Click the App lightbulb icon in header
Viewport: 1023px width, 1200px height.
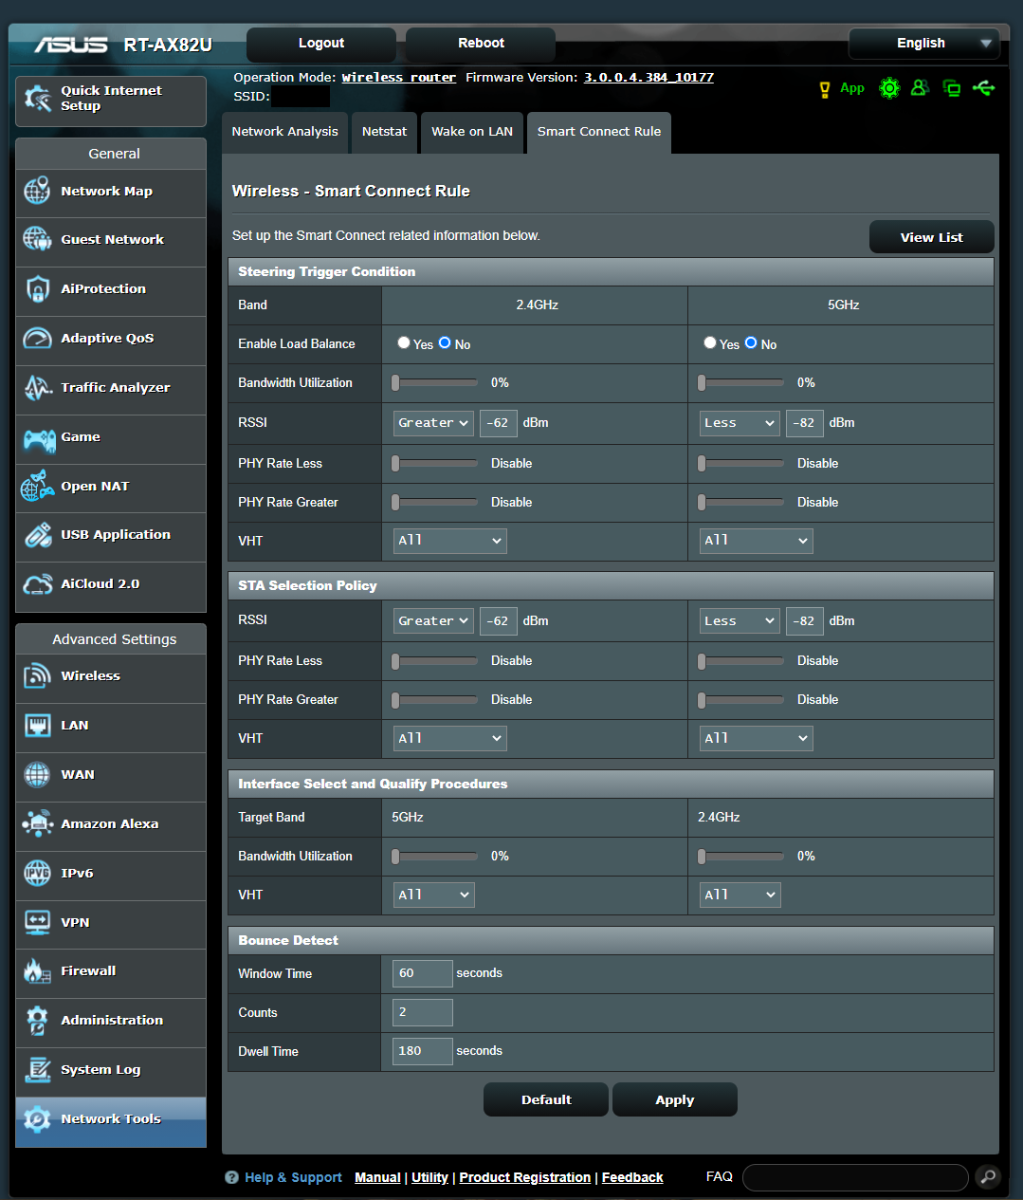click(x=825, y=89)
